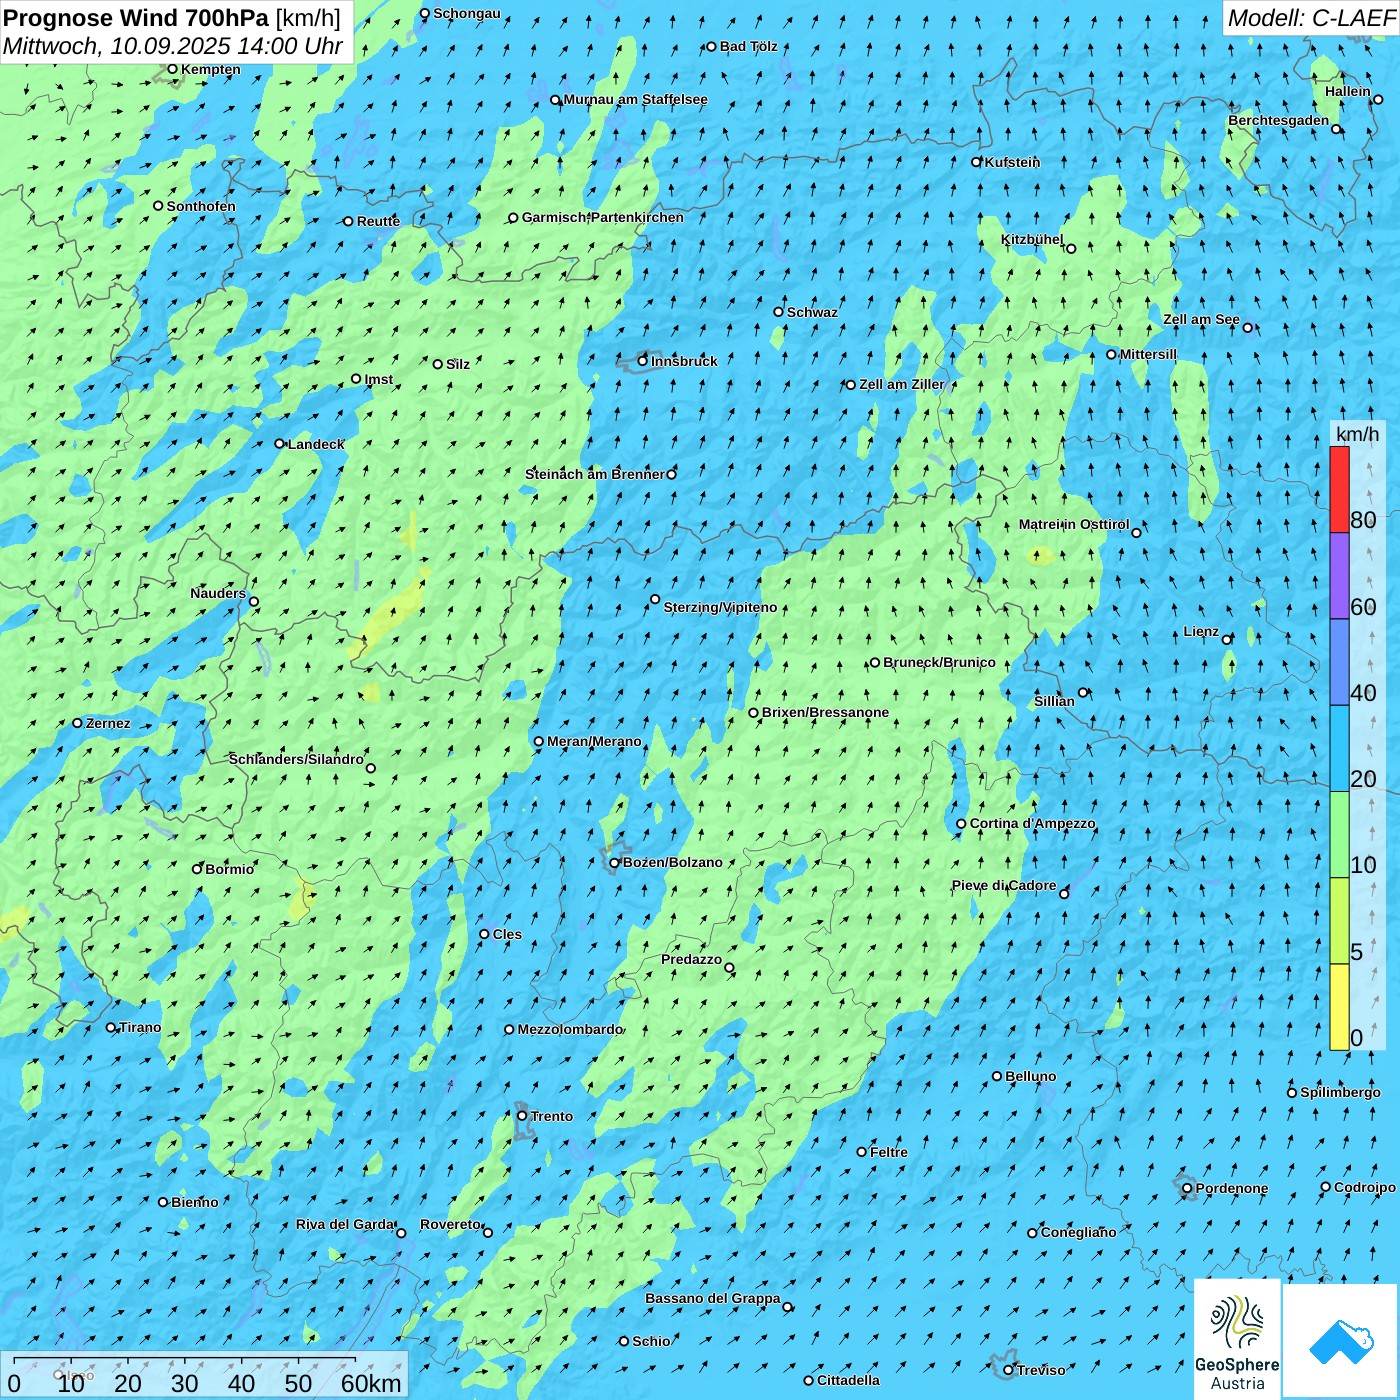Click the 'Kitzbühel' town label
The width and height of the screenshot is (1400, 1400).
tap(1032, 239)
